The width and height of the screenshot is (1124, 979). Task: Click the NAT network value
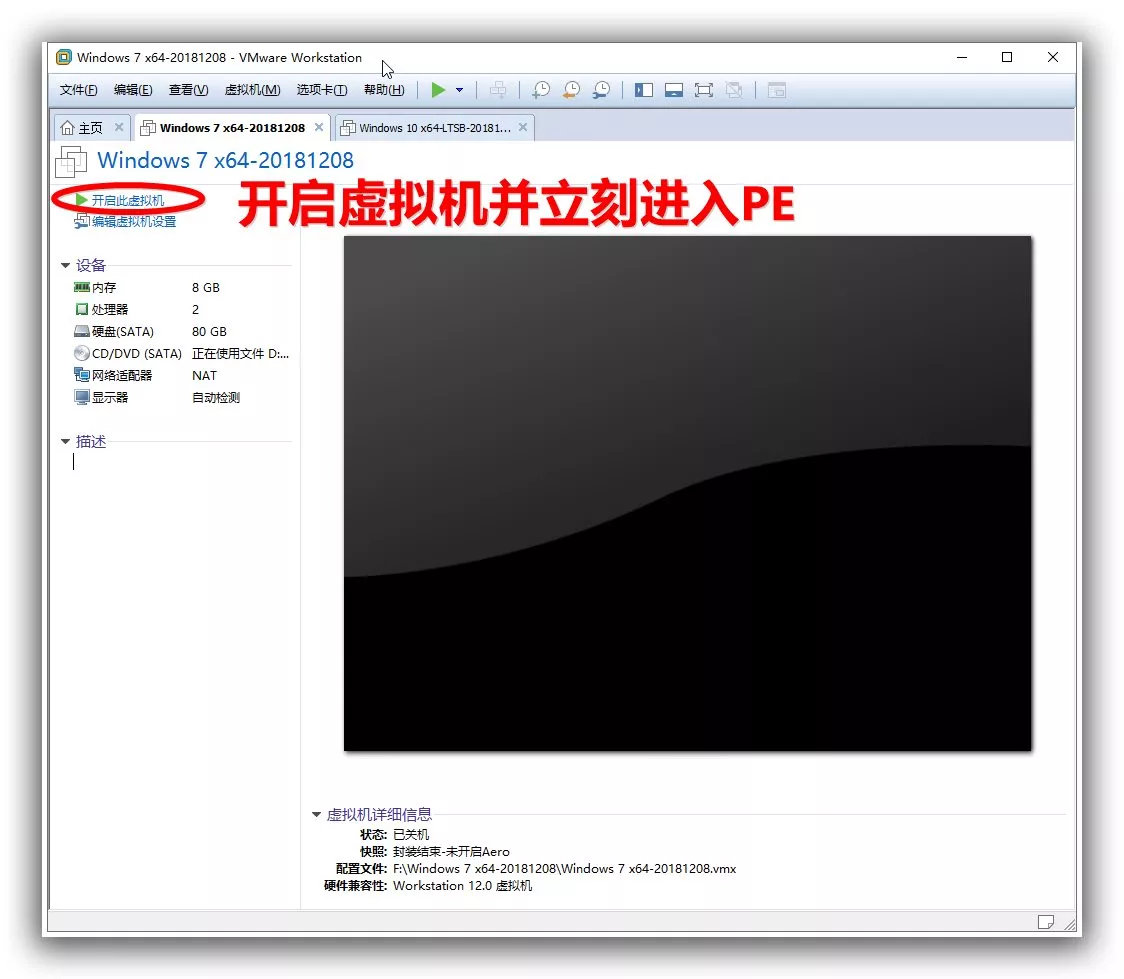[x=204, y=376]
